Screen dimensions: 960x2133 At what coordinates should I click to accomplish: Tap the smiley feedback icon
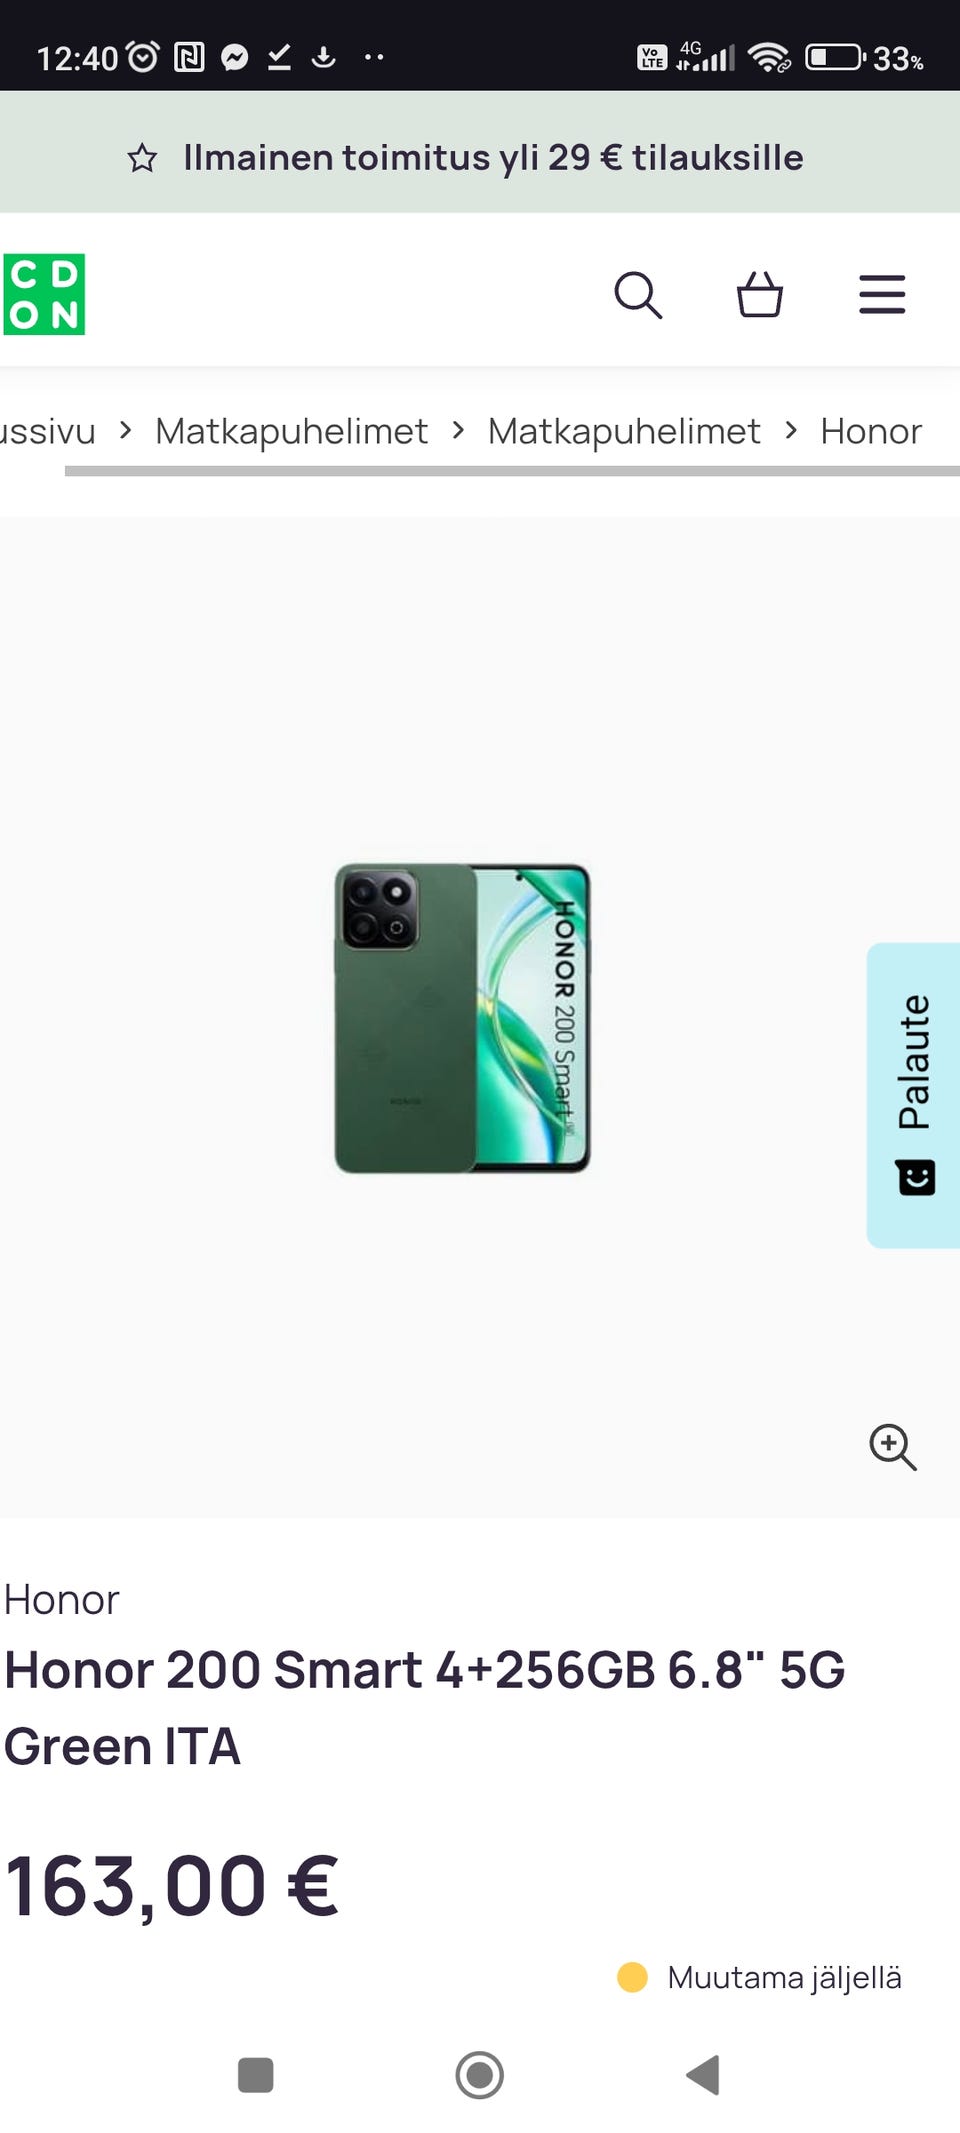pos(915,1178)
